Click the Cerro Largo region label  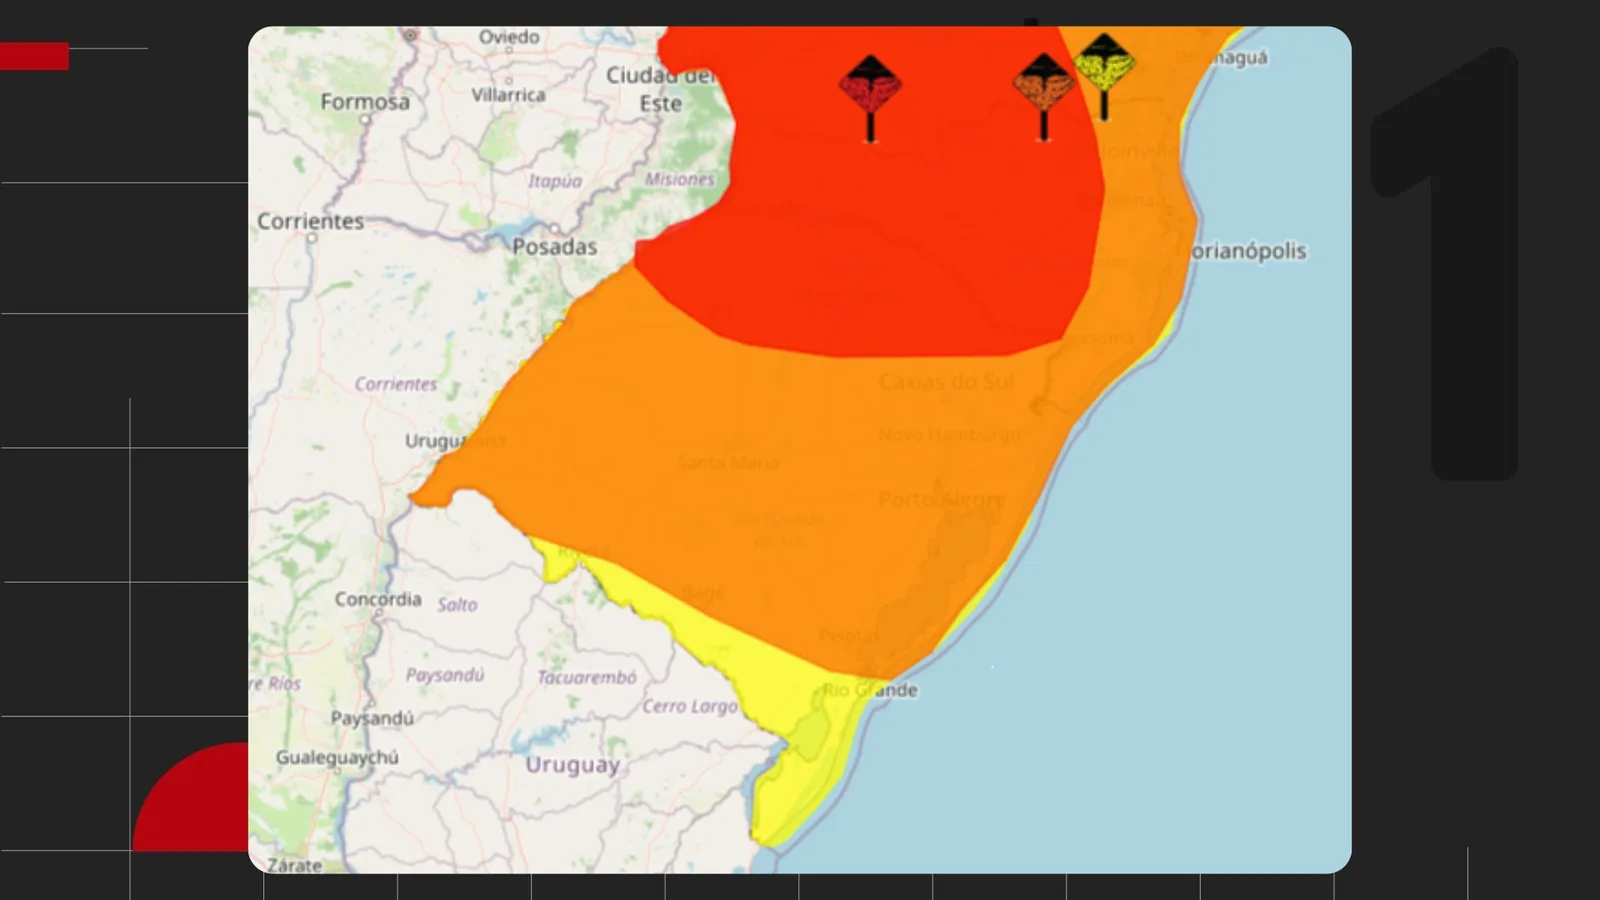pos(690,706)
